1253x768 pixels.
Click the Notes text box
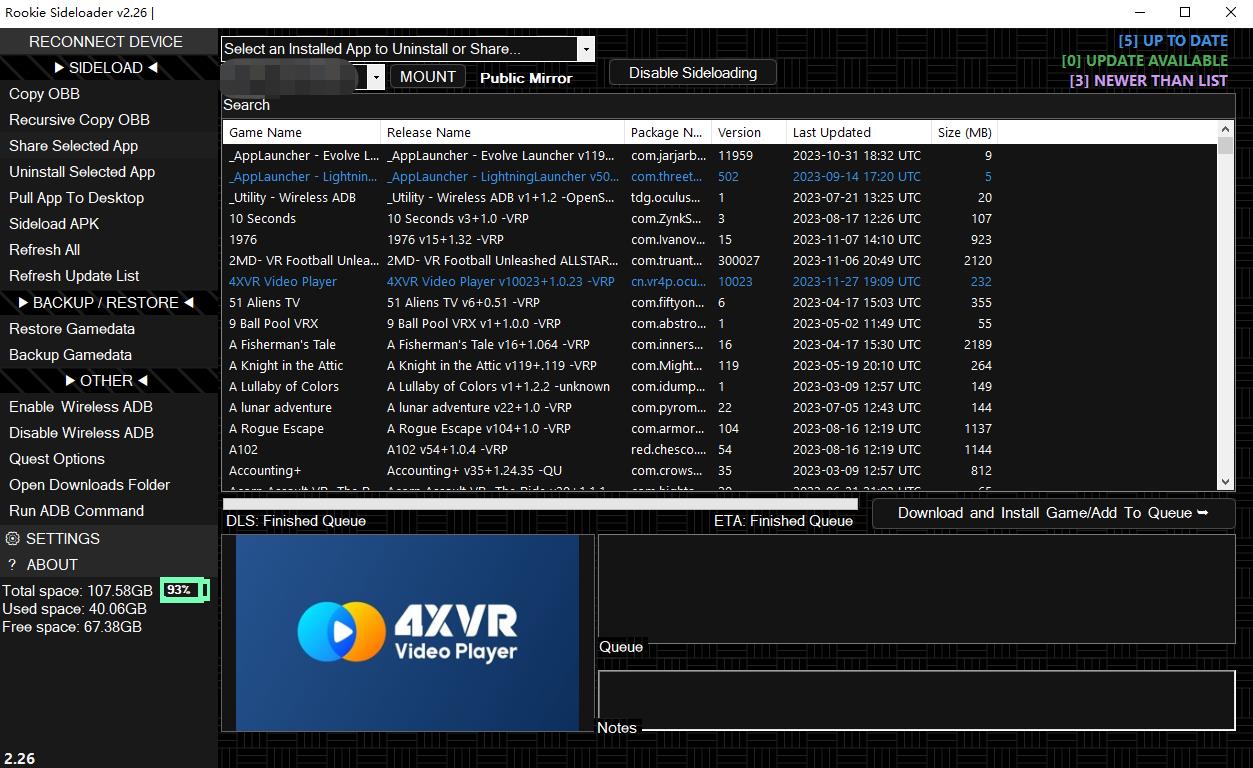point(916,700)
